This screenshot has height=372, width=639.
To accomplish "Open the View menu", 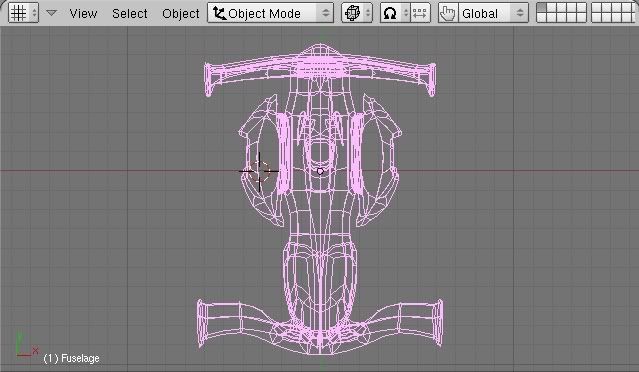I will pyautogui.click(x=83, y=13).
